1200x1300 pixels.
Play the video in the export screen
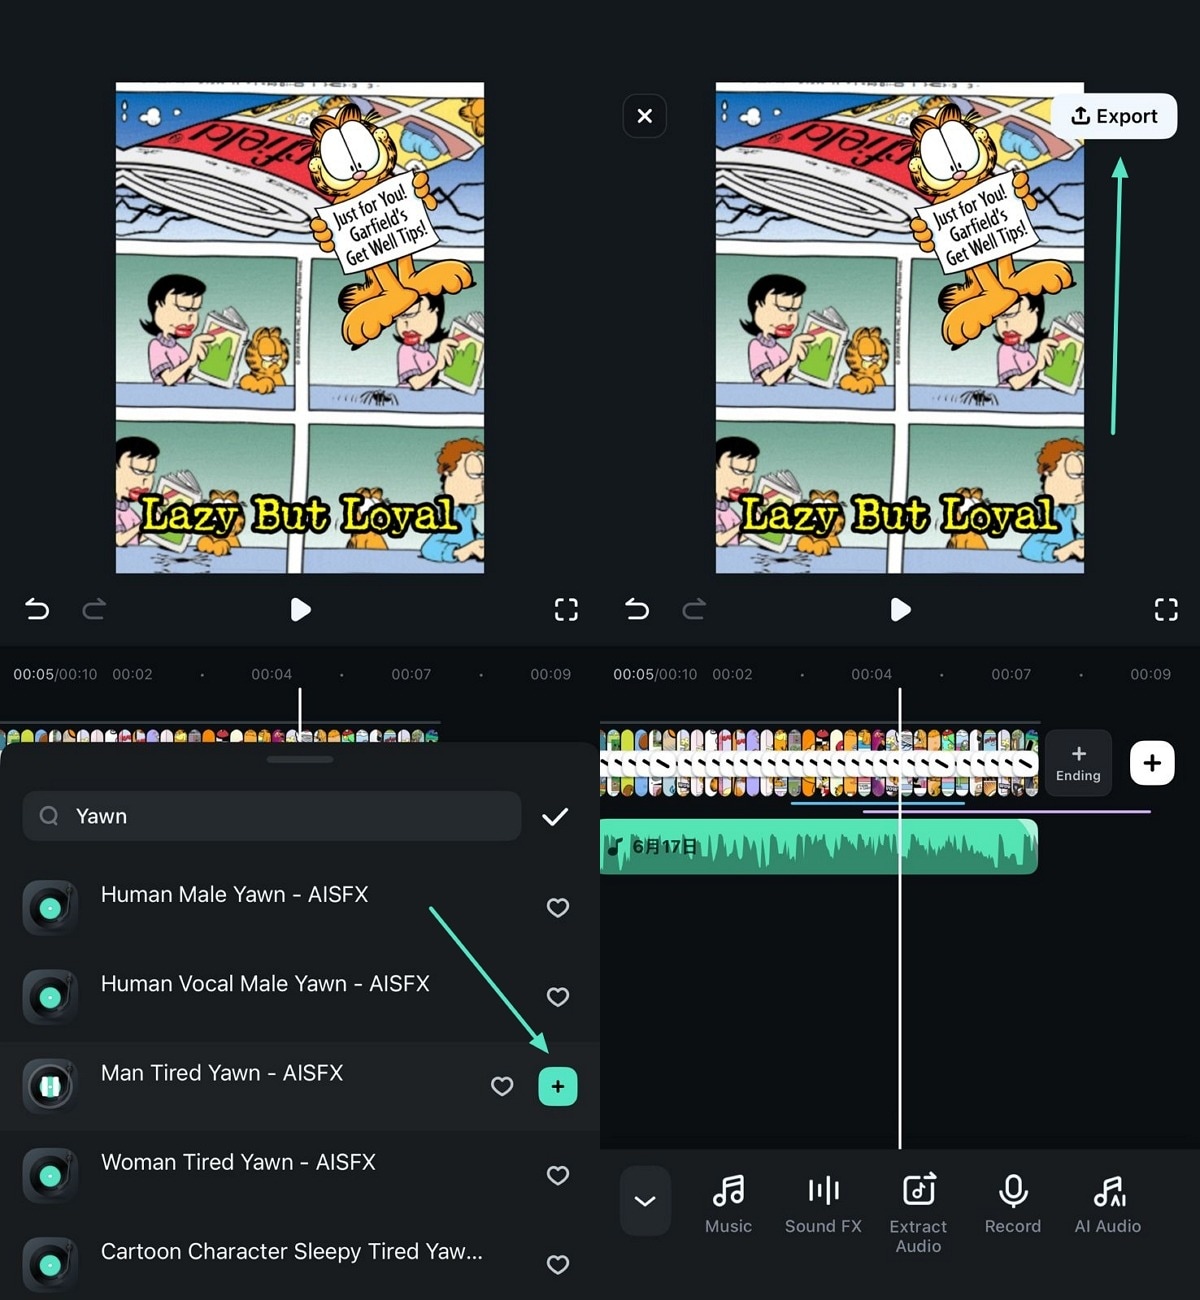[900, 609]
